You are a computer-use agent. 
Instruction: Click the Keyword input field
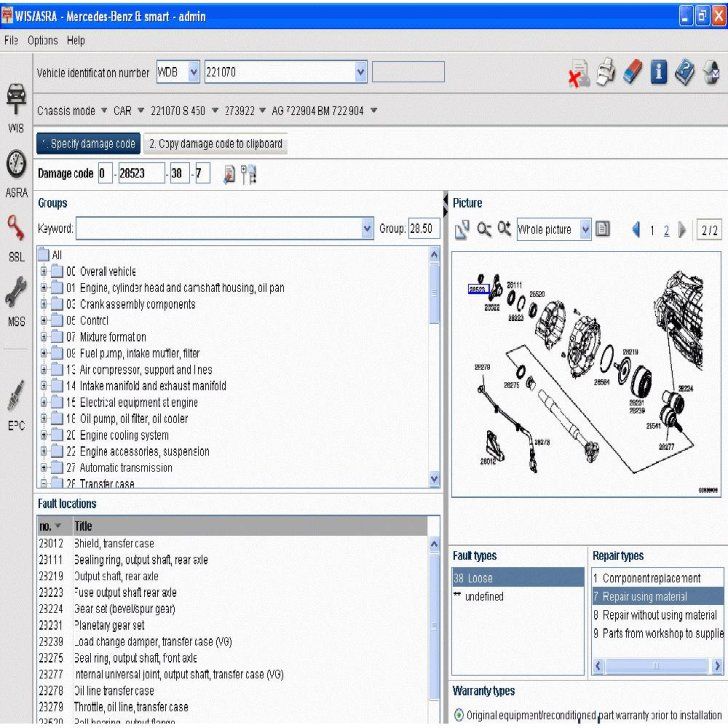tap(219, 228)
